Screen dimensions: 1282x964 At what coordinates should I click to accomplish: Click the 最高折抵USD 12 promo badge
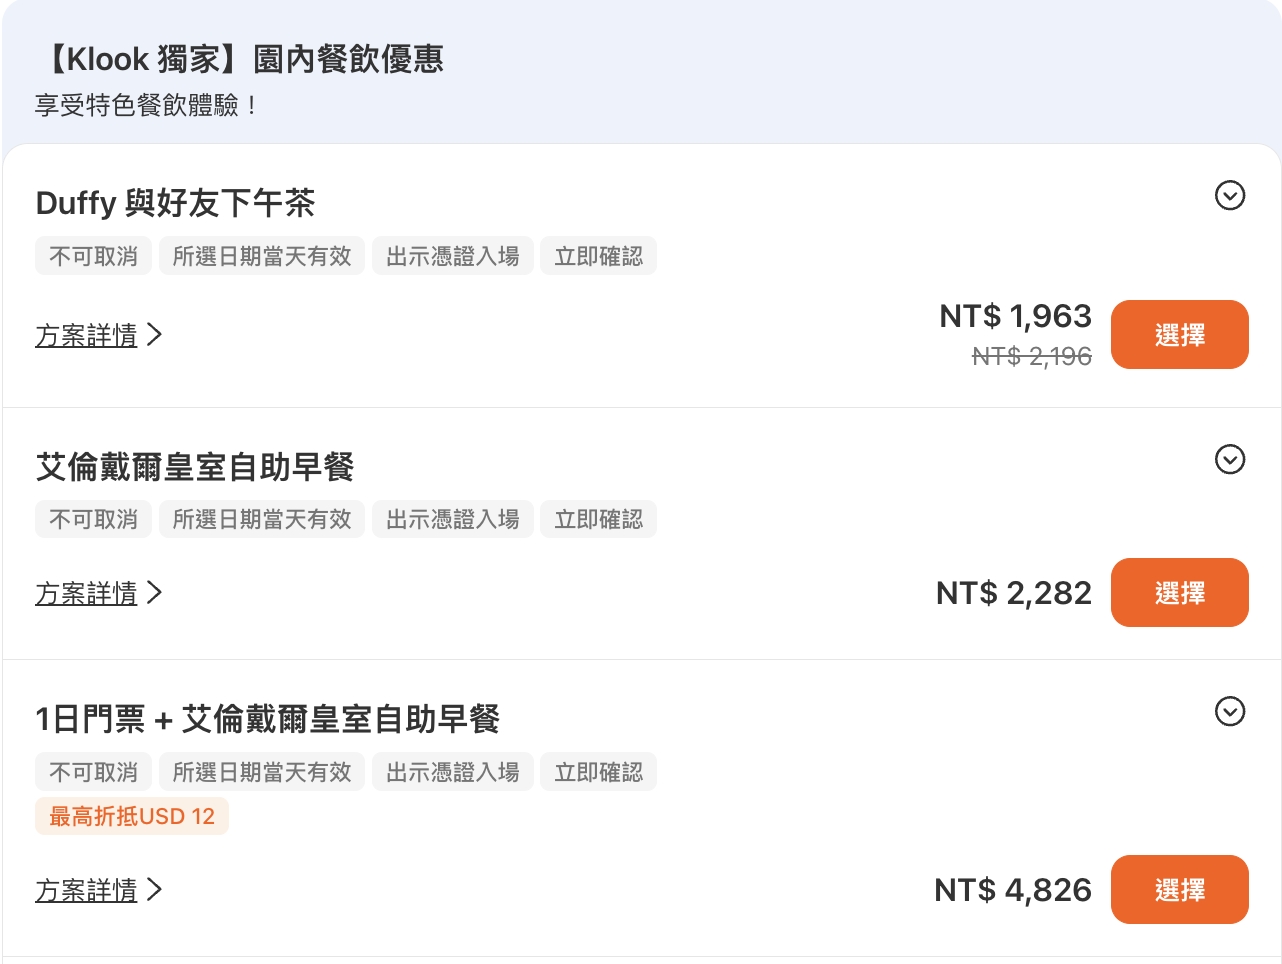pos(131,816)
